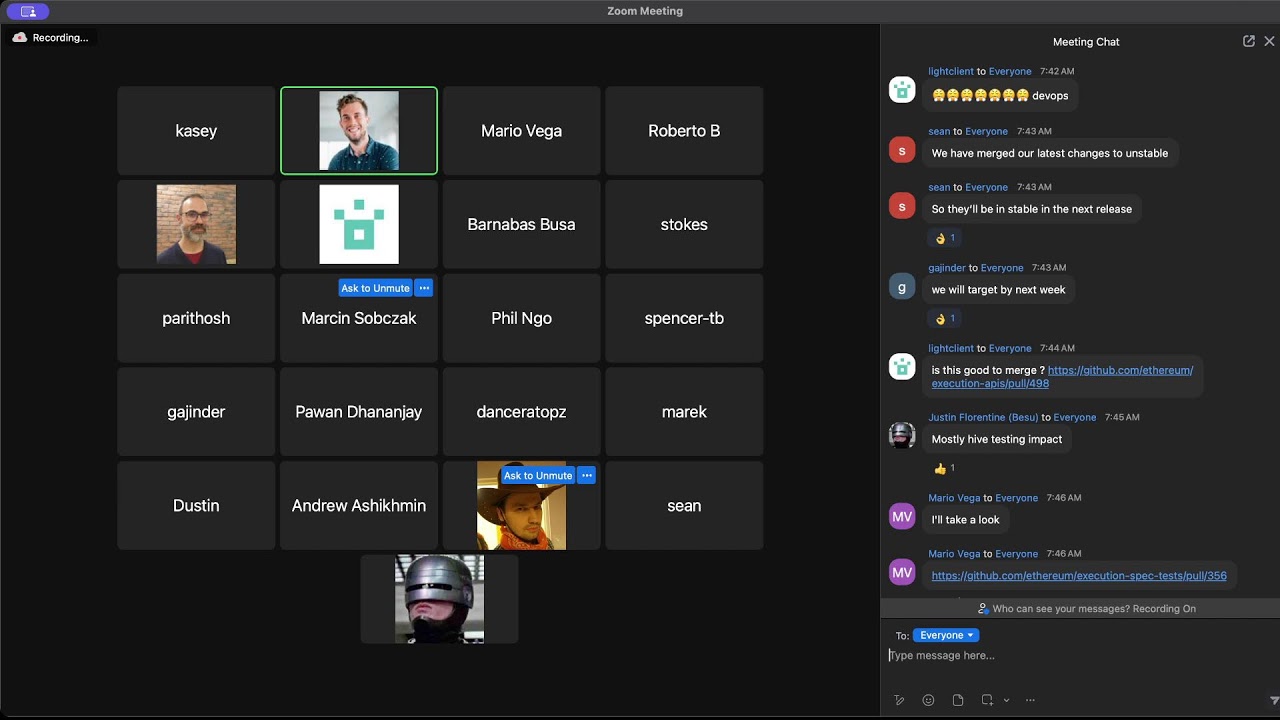Click Justin Florentine's Robocop avatar in chat
This screenshot has width=1280, height=720.
(x=902, y=435)
